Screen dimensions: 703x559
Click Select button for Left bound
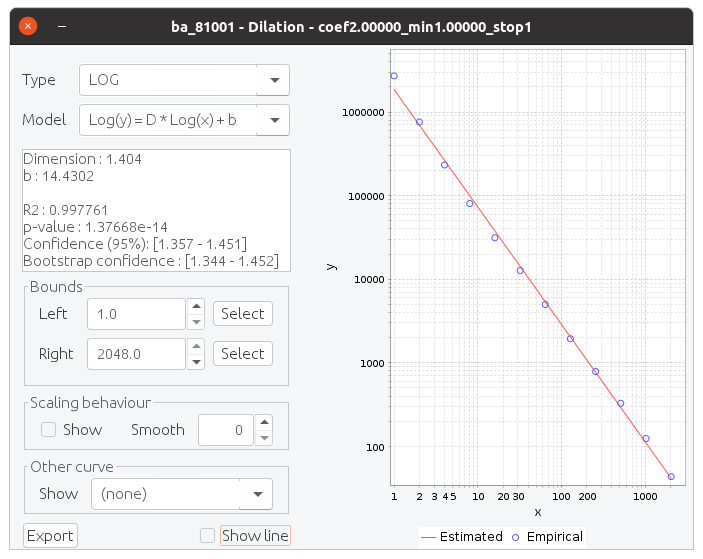click(x=242, y=314)
